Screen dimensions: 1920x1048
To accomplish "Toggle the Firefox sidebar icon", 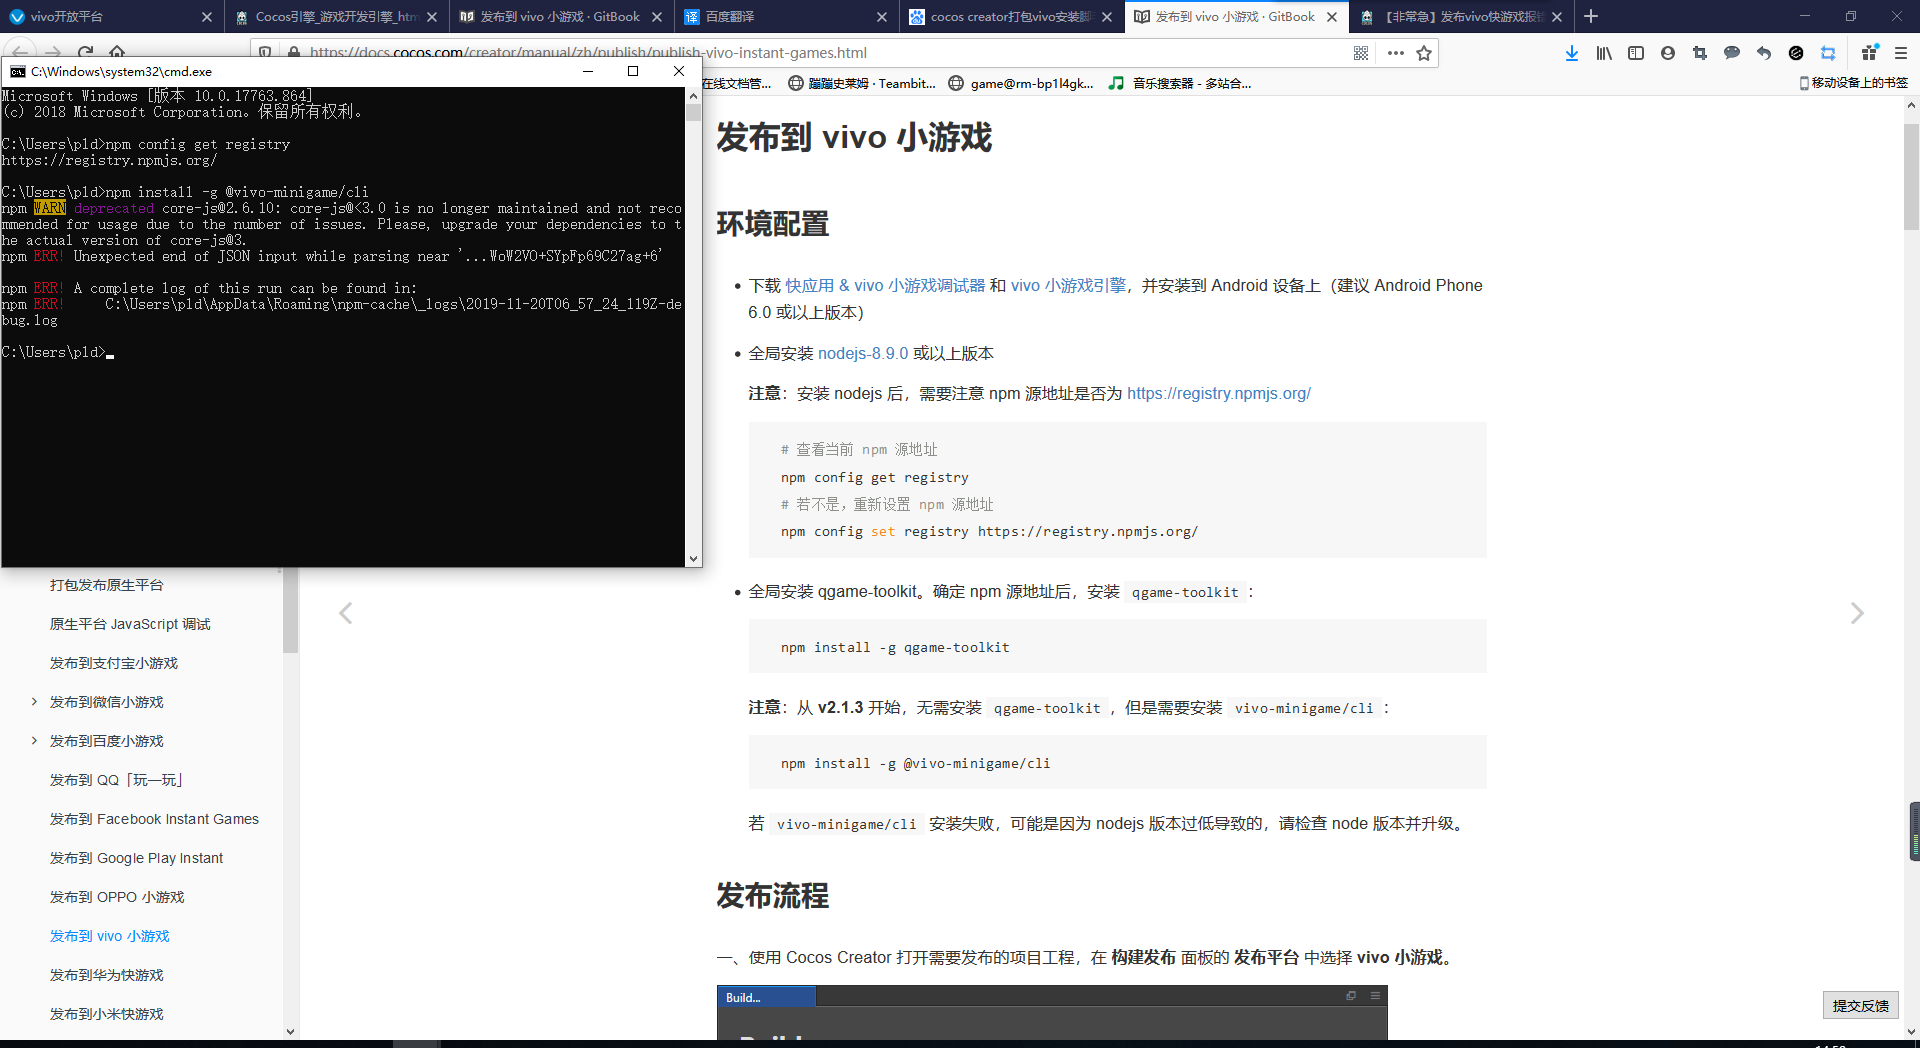I will tap(1636, 53).
